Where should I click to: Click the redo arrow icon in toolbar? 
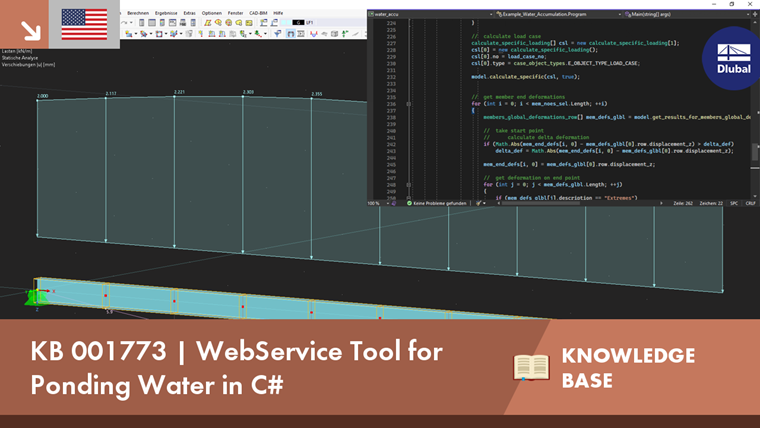point(124,22)
